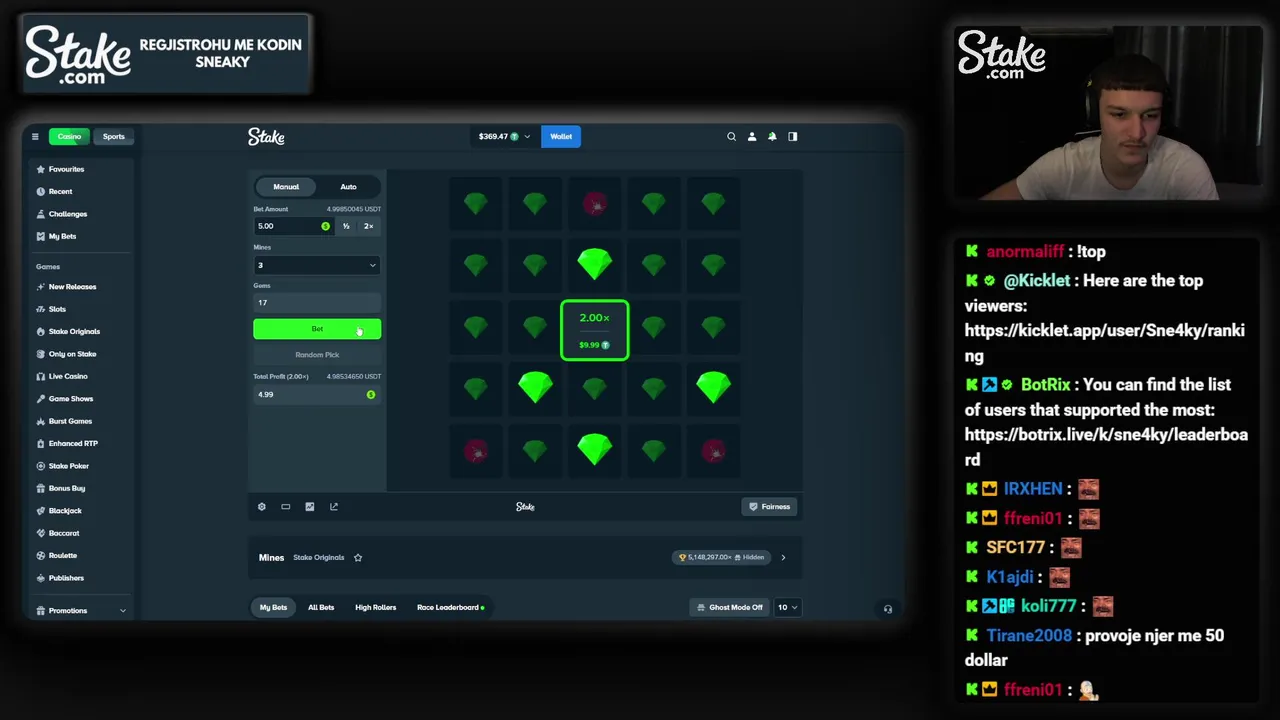
Task: Click the Roulette sidebar icon
Action: [x=40, y=555]
